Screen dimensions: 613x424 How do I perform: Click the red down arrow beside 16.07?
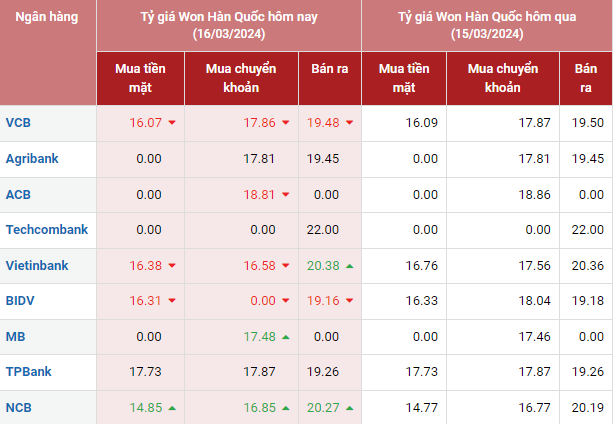(x=172, y=123)
